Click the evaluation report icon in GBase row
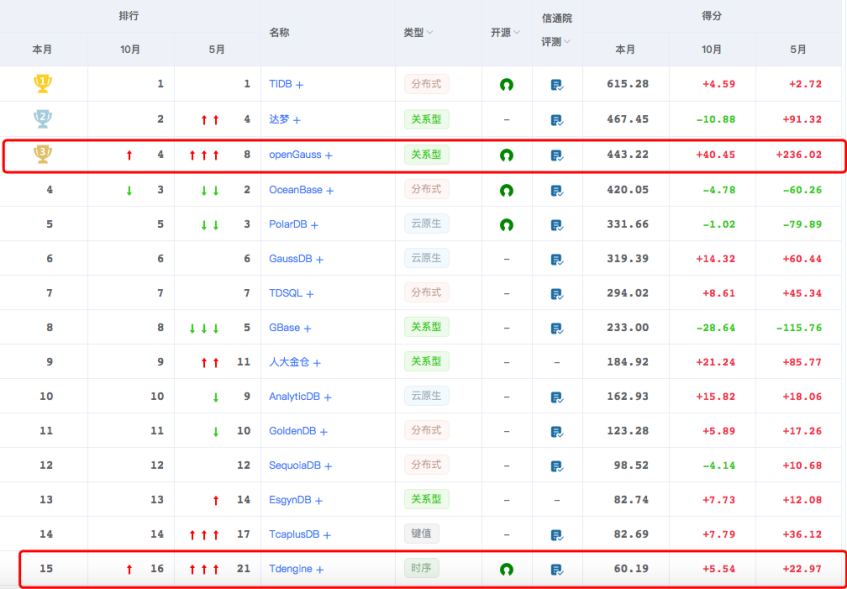This screenshot has width=847, height=589. [557, 329]
